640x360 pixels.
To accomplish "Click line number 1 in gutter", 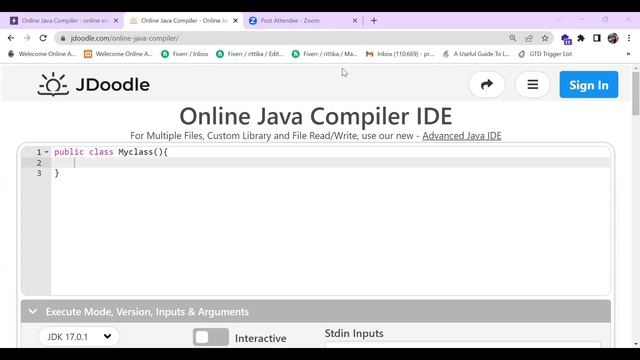I will [39, 152].
